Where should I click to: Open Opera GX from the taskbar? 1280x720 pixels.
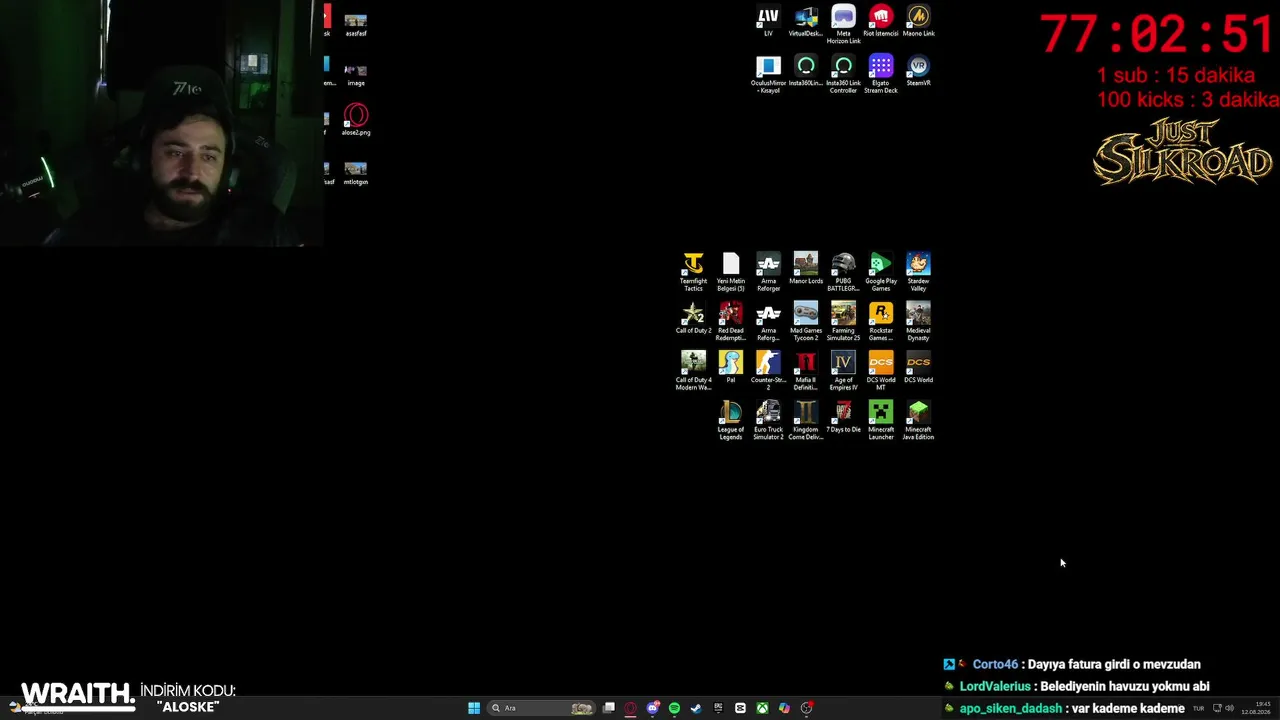pos(630,708)
